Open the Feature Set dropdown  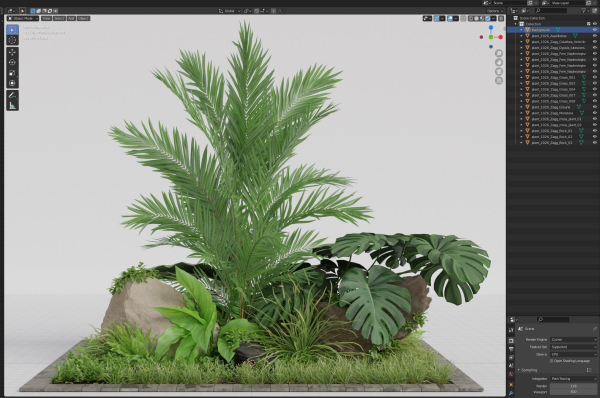click(573, 347)
